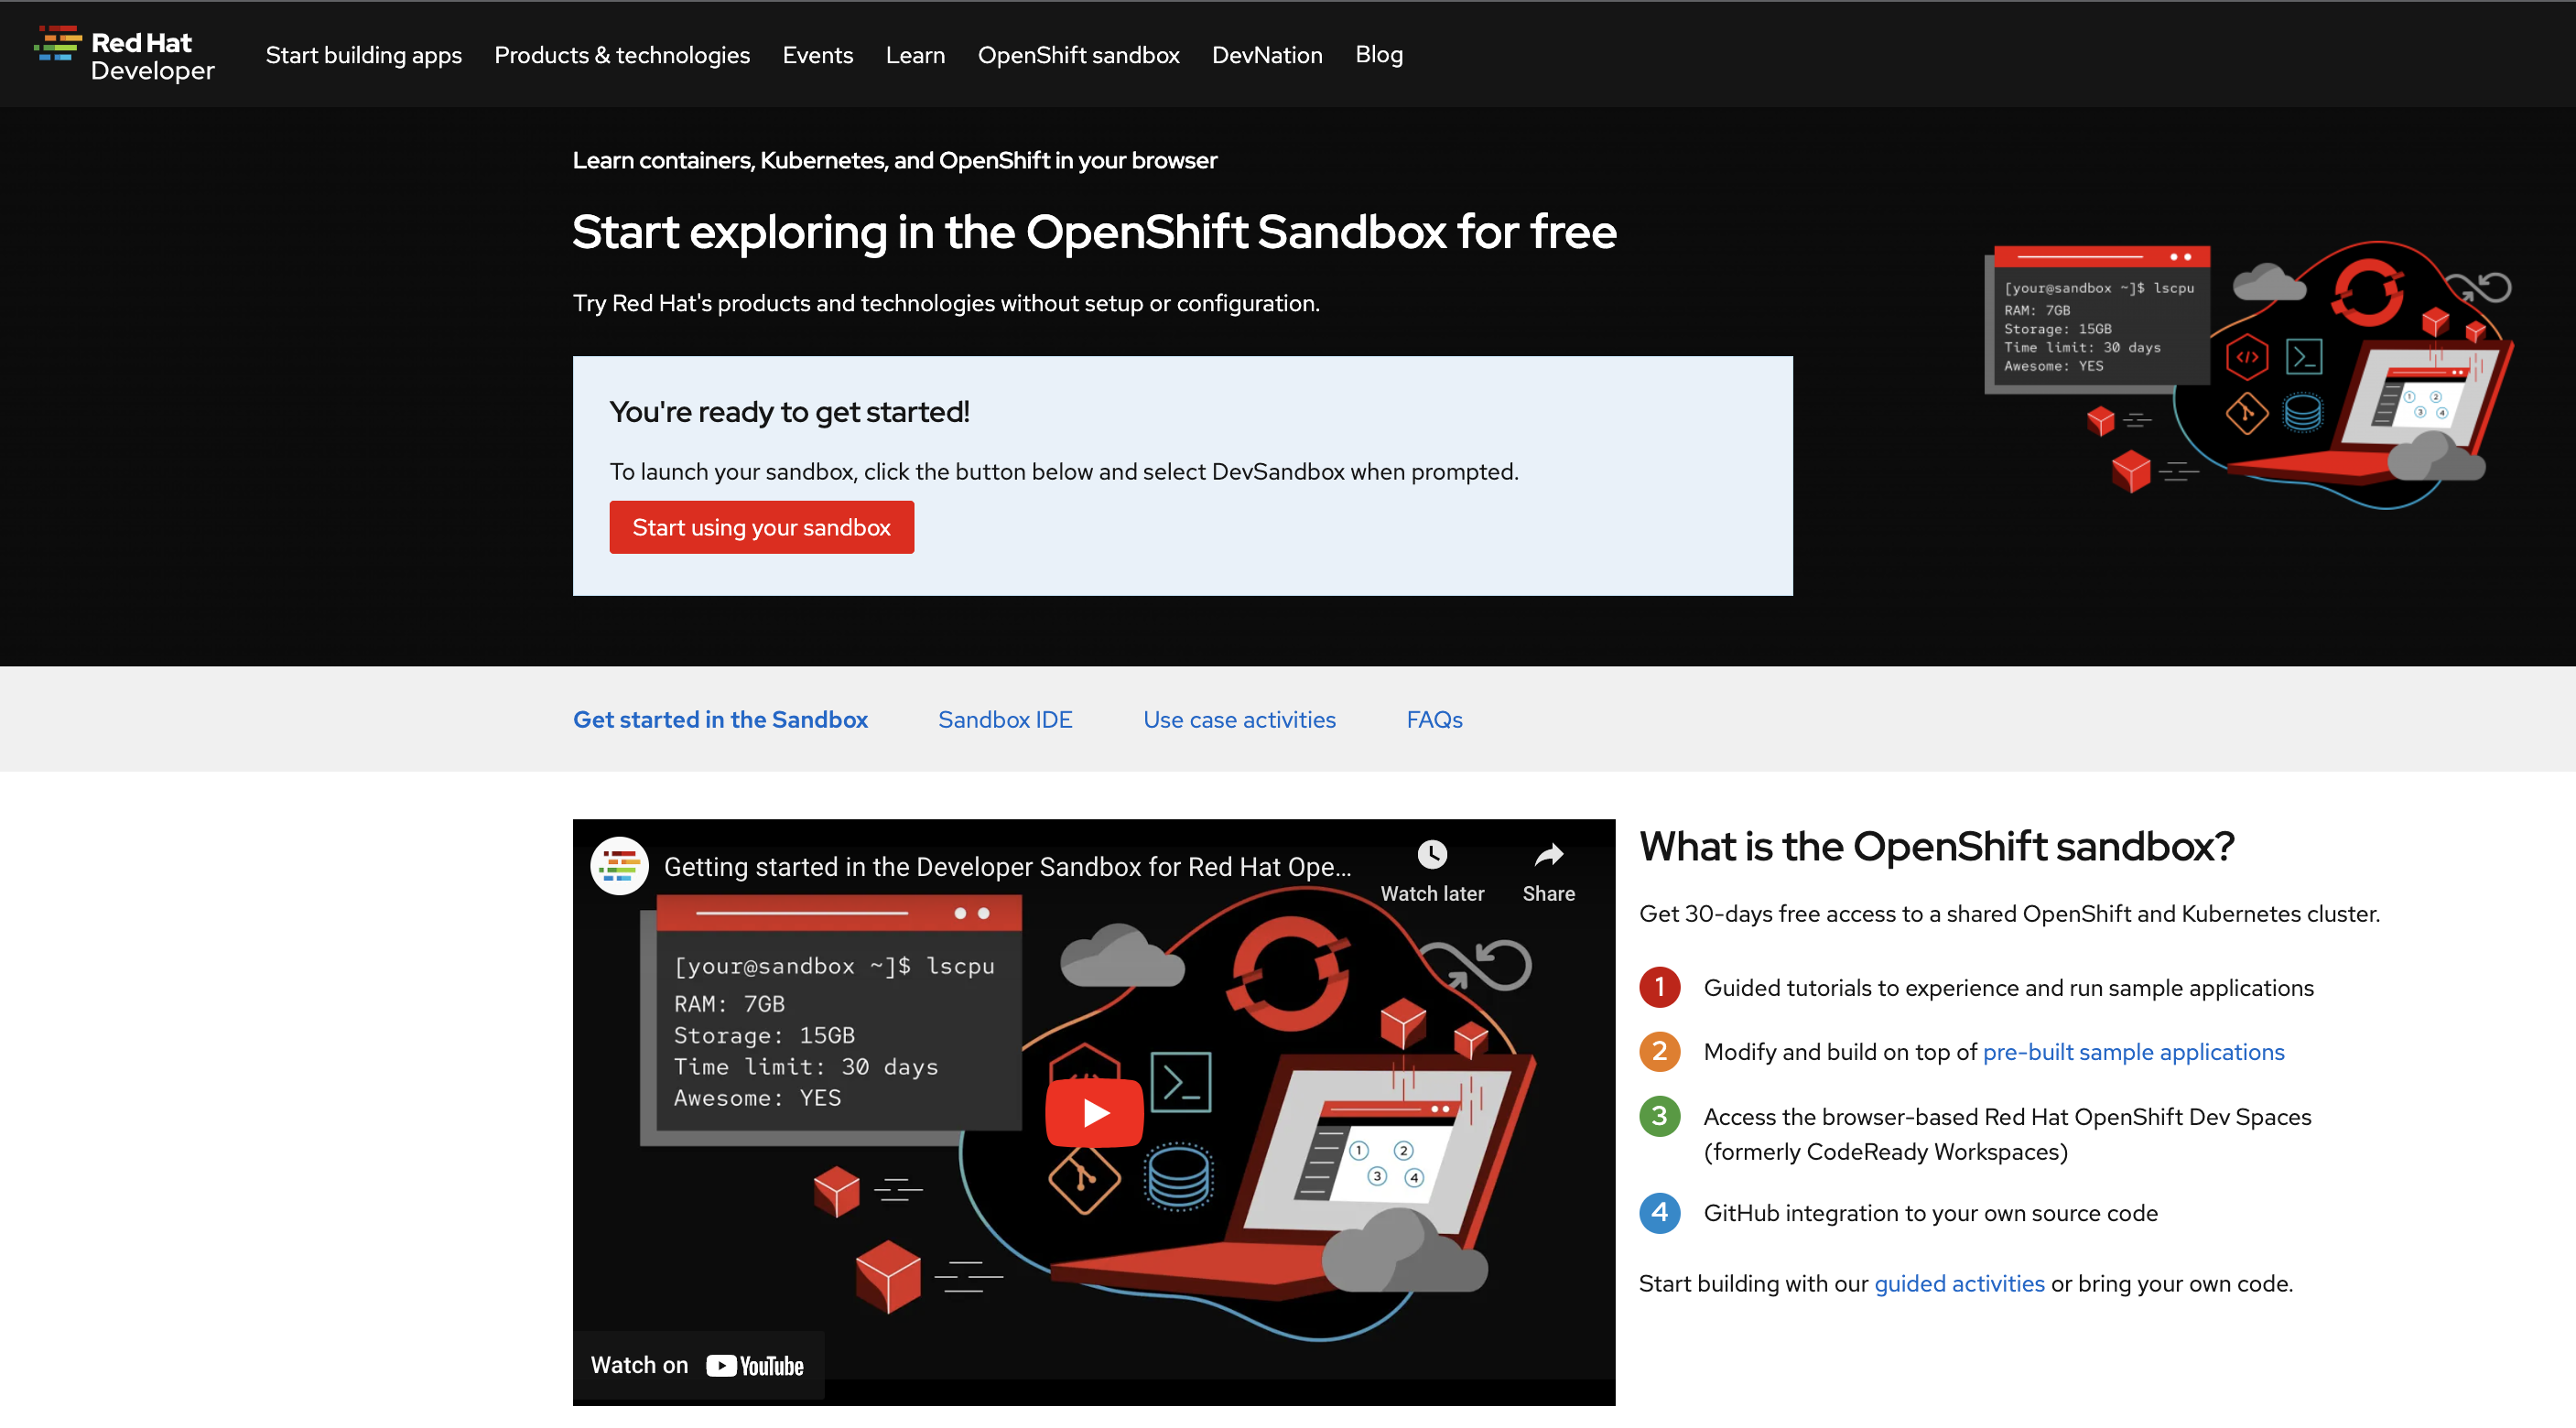Open the Products & technologies menu

tap(622, 55)
